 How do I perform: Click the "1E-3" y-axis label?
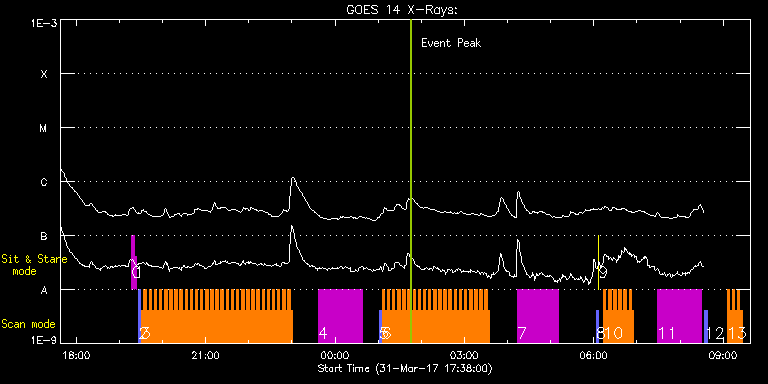(x=43, y=23)
